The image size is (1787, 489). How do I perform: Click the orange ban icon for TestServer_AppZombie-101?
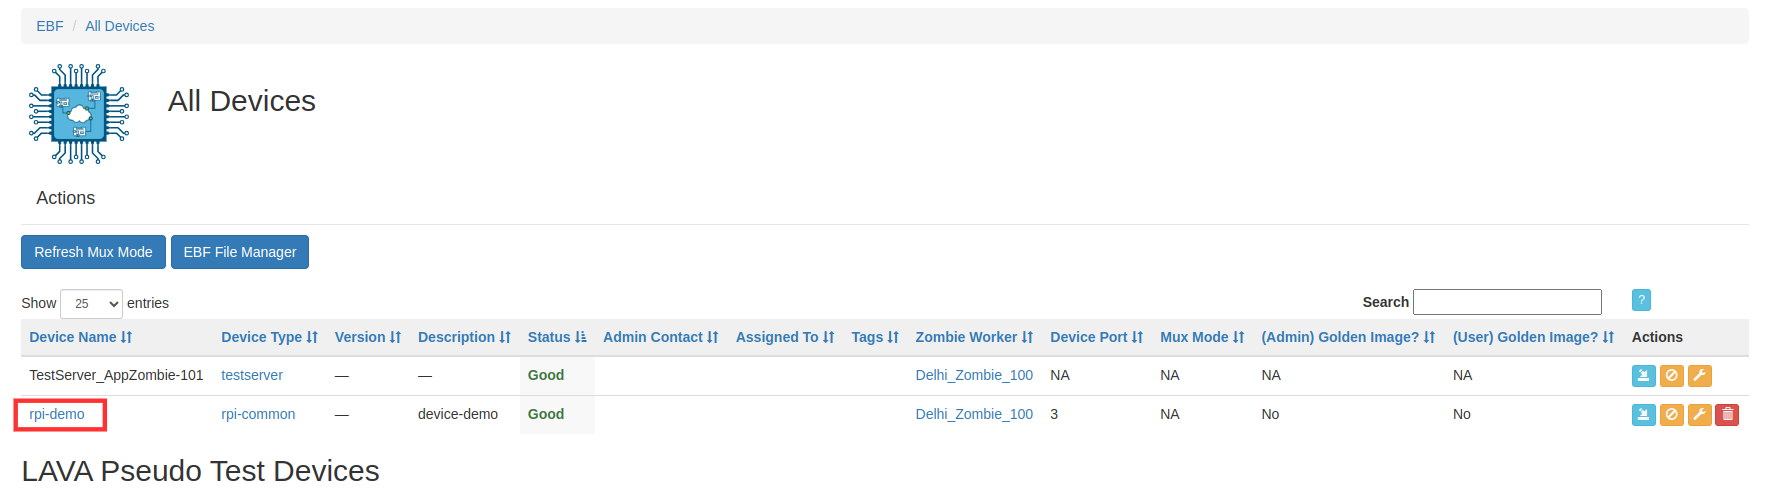point(1671,376)
